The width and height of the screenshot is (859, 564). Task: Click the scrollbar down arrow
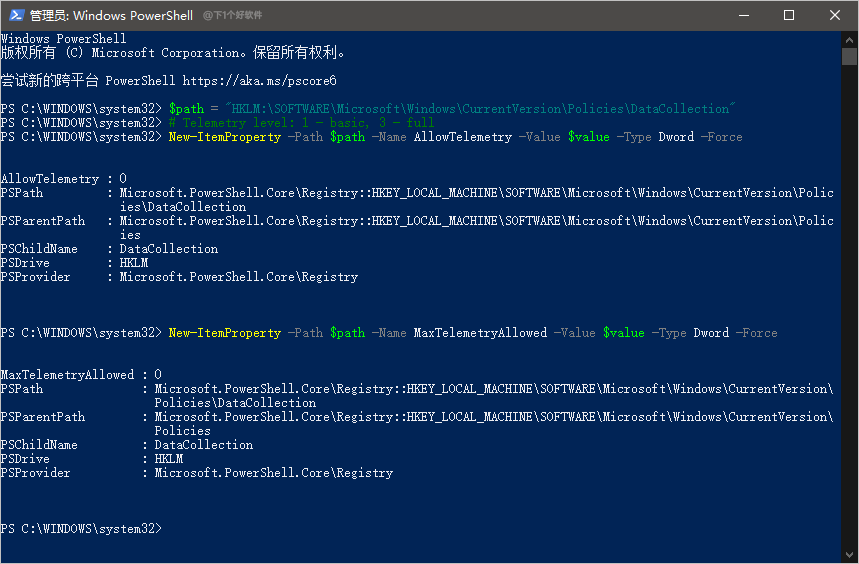pos(850,555)
